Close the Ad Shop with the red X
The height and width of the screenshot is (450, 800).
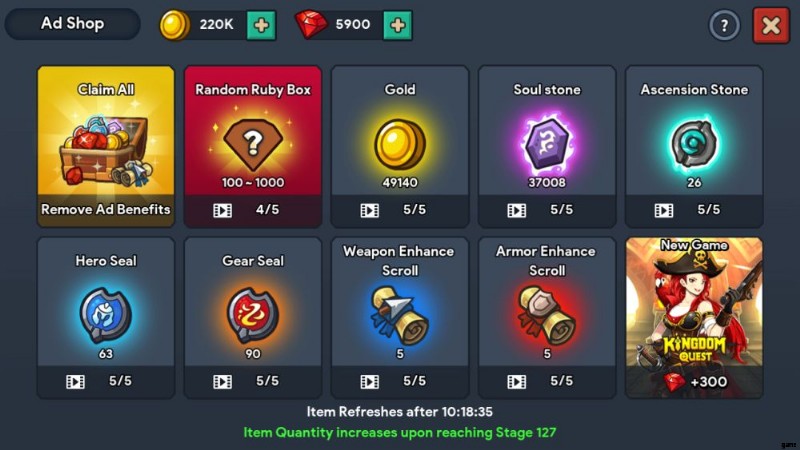tap(771, 25)
